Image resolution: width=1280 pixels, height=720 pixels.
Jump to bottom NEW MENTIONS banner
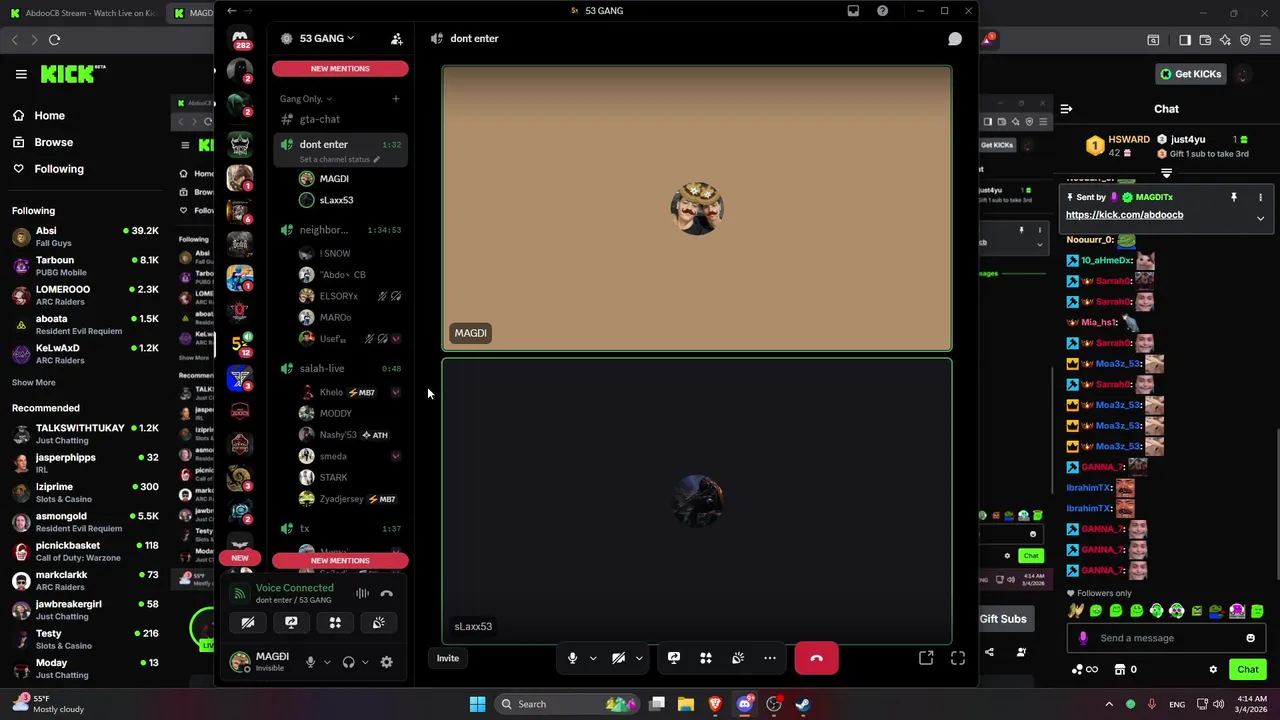click(x=340, y=561)
